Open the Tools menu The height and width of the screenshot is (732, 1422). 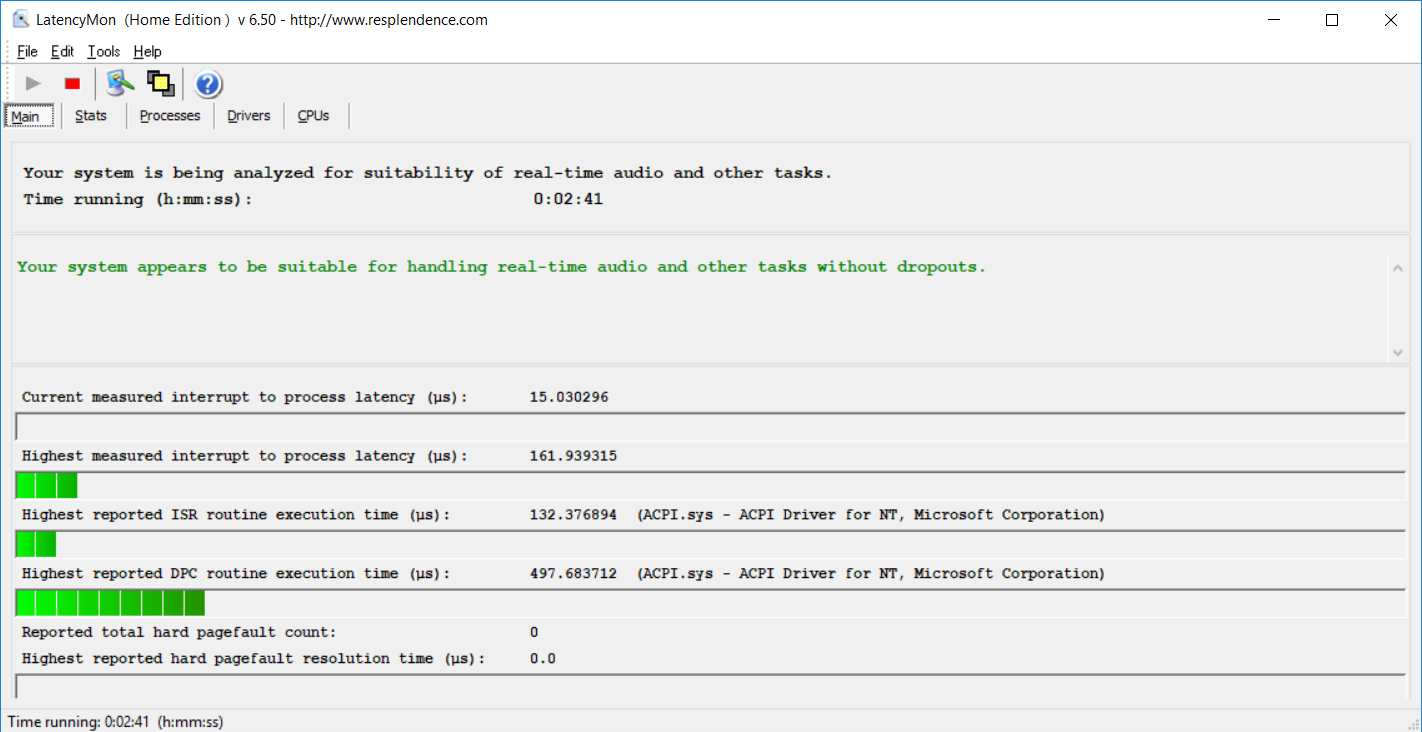(103, 52)
